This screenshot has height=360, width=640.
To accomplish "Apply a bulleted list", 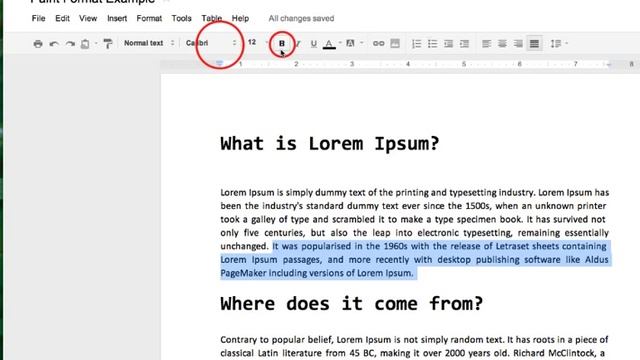I will point(433,43).
